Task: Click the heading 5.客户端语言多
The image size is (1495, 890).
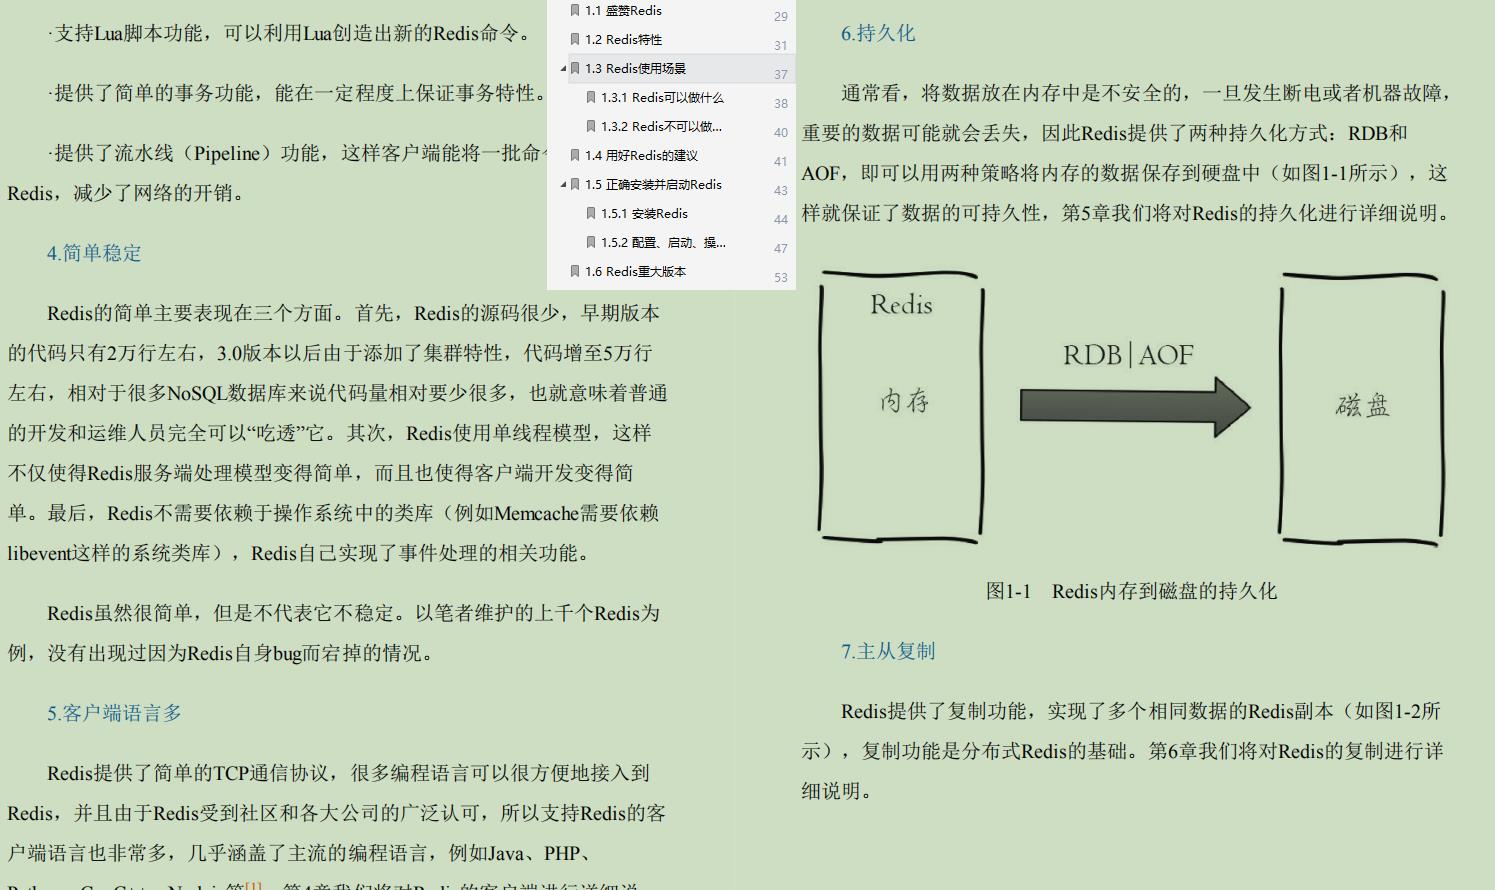Action: pos(114,713)
